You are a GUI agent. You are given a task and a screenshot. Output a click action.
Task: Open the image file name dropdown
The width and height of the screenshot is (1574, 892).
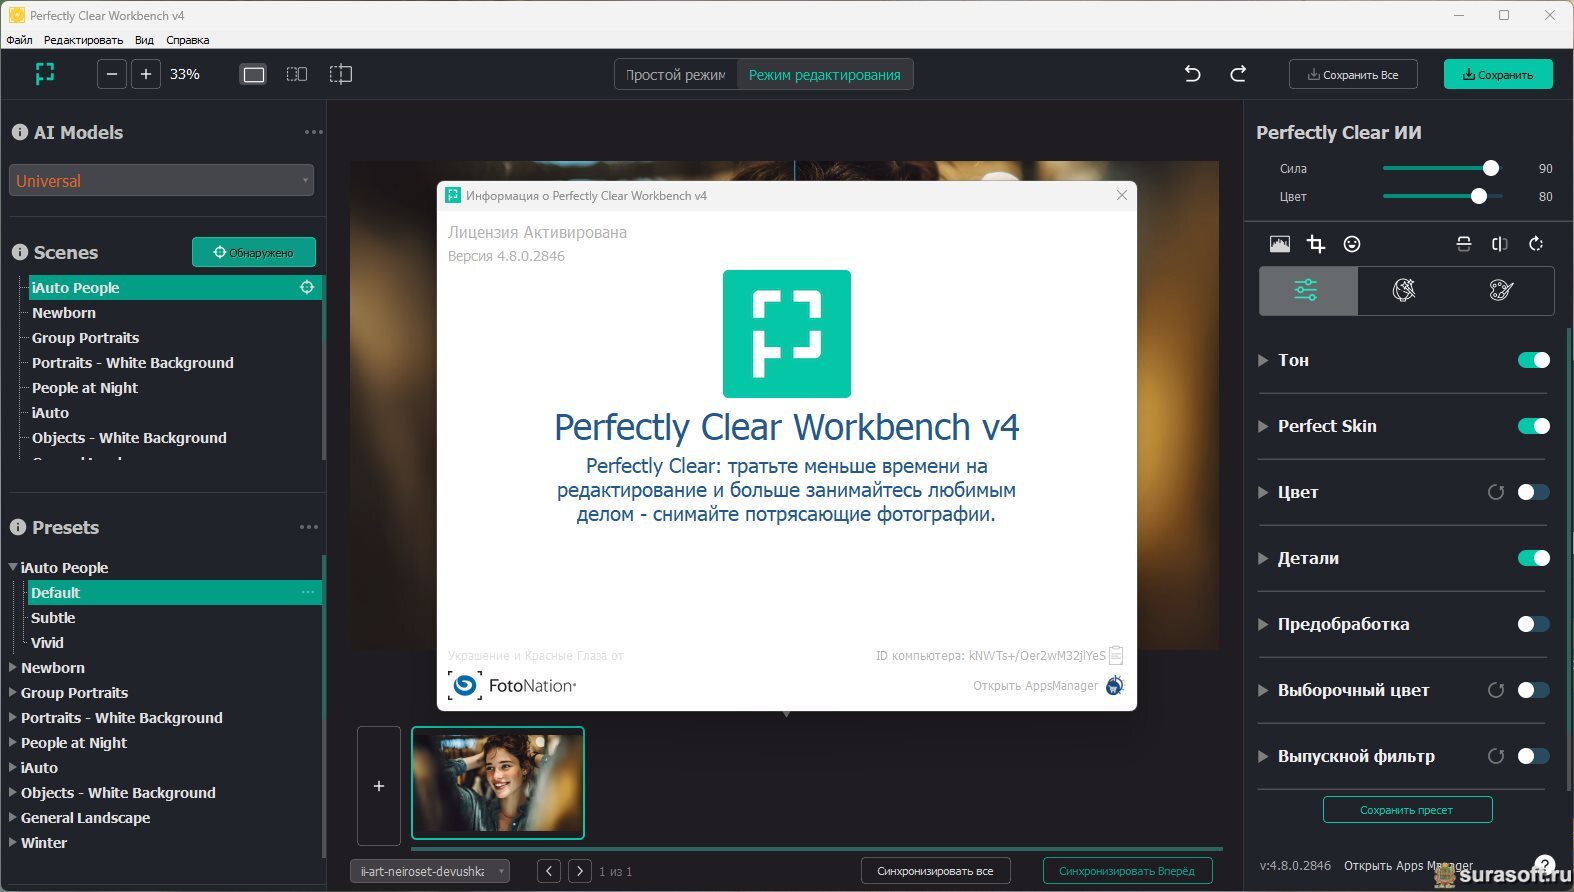pyautogui.click(x=430, y=871)
